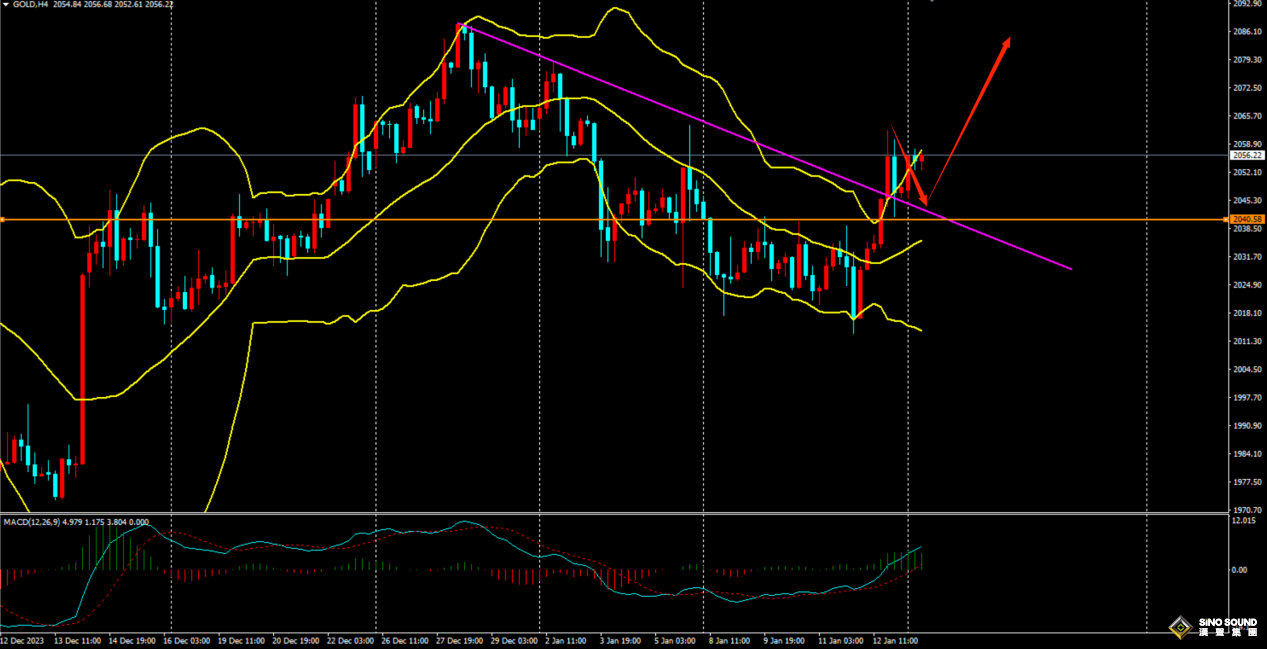Screen dimensions: 1267x649
Task: Click the lower end of the magenta trendline
Action: [1071, 268]
